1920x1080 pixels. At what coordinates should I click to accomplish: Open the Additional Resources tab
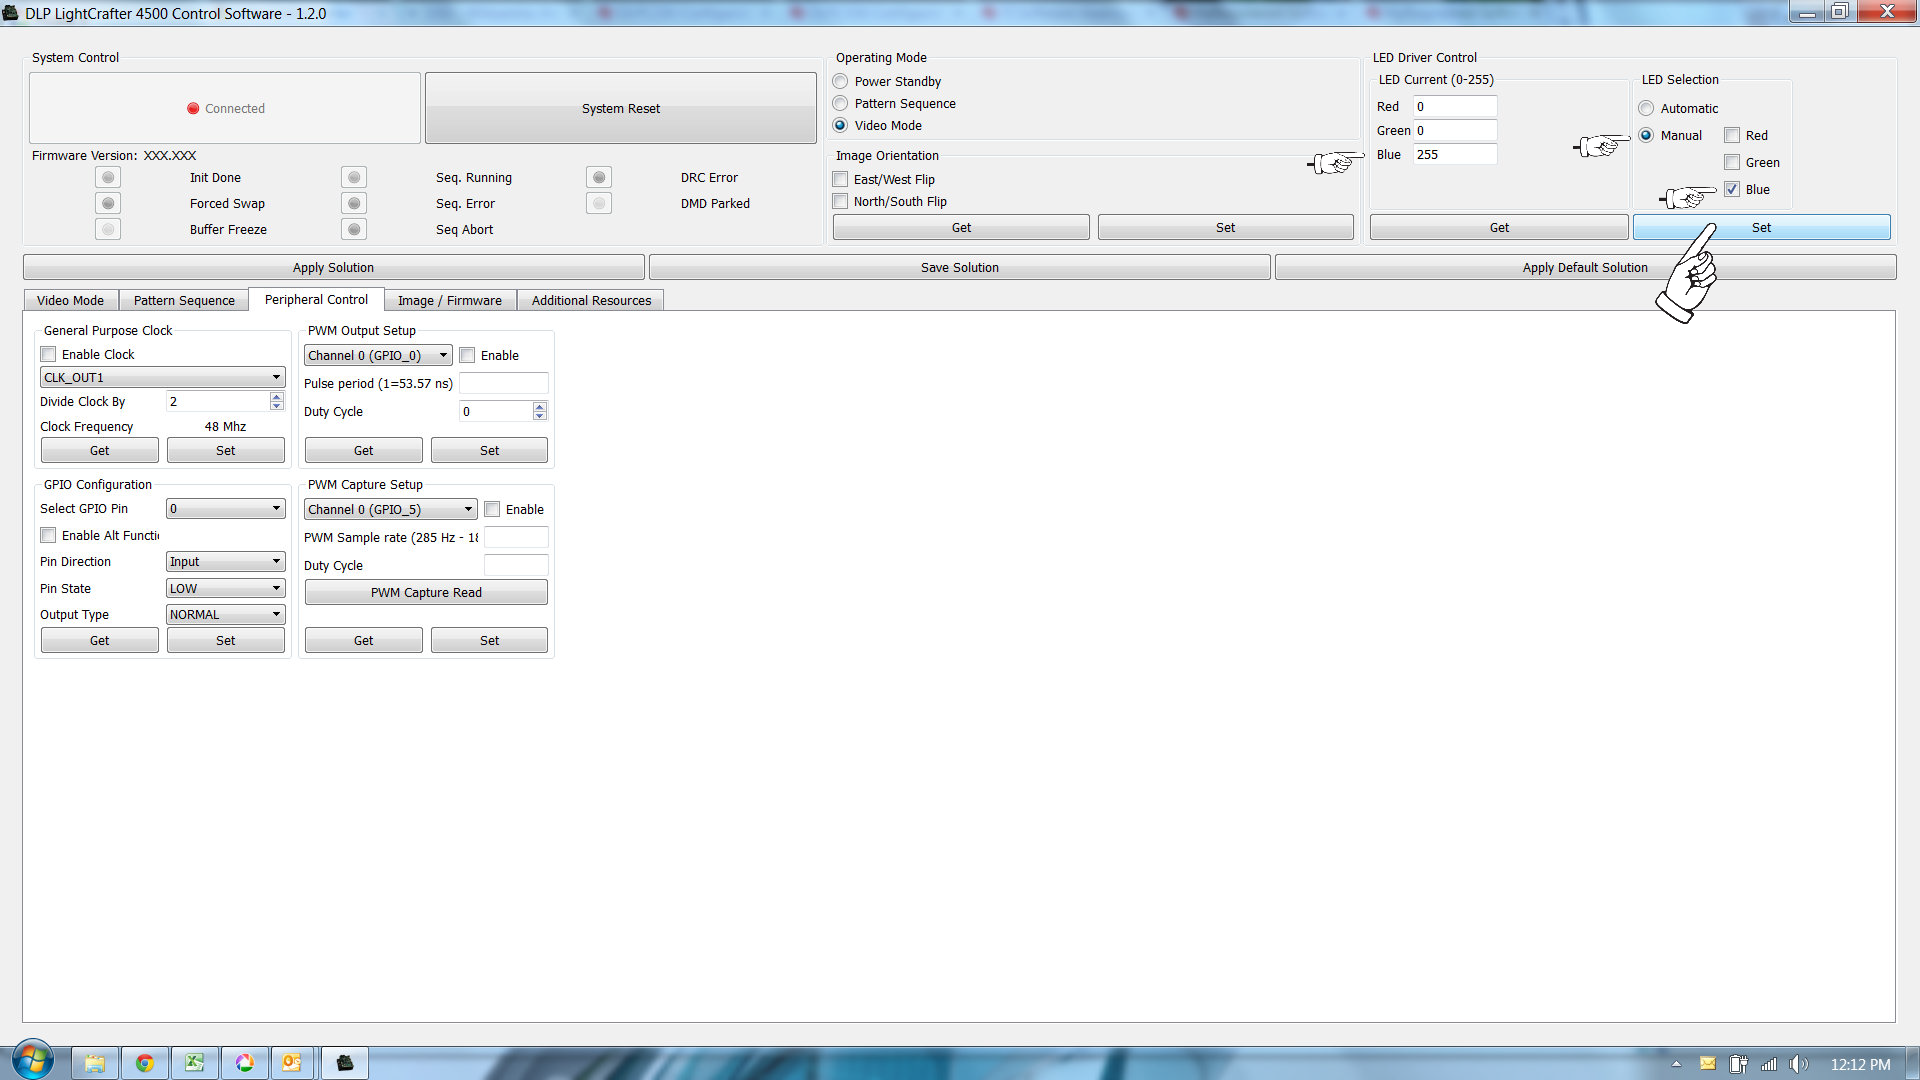(x=591, y=300)
